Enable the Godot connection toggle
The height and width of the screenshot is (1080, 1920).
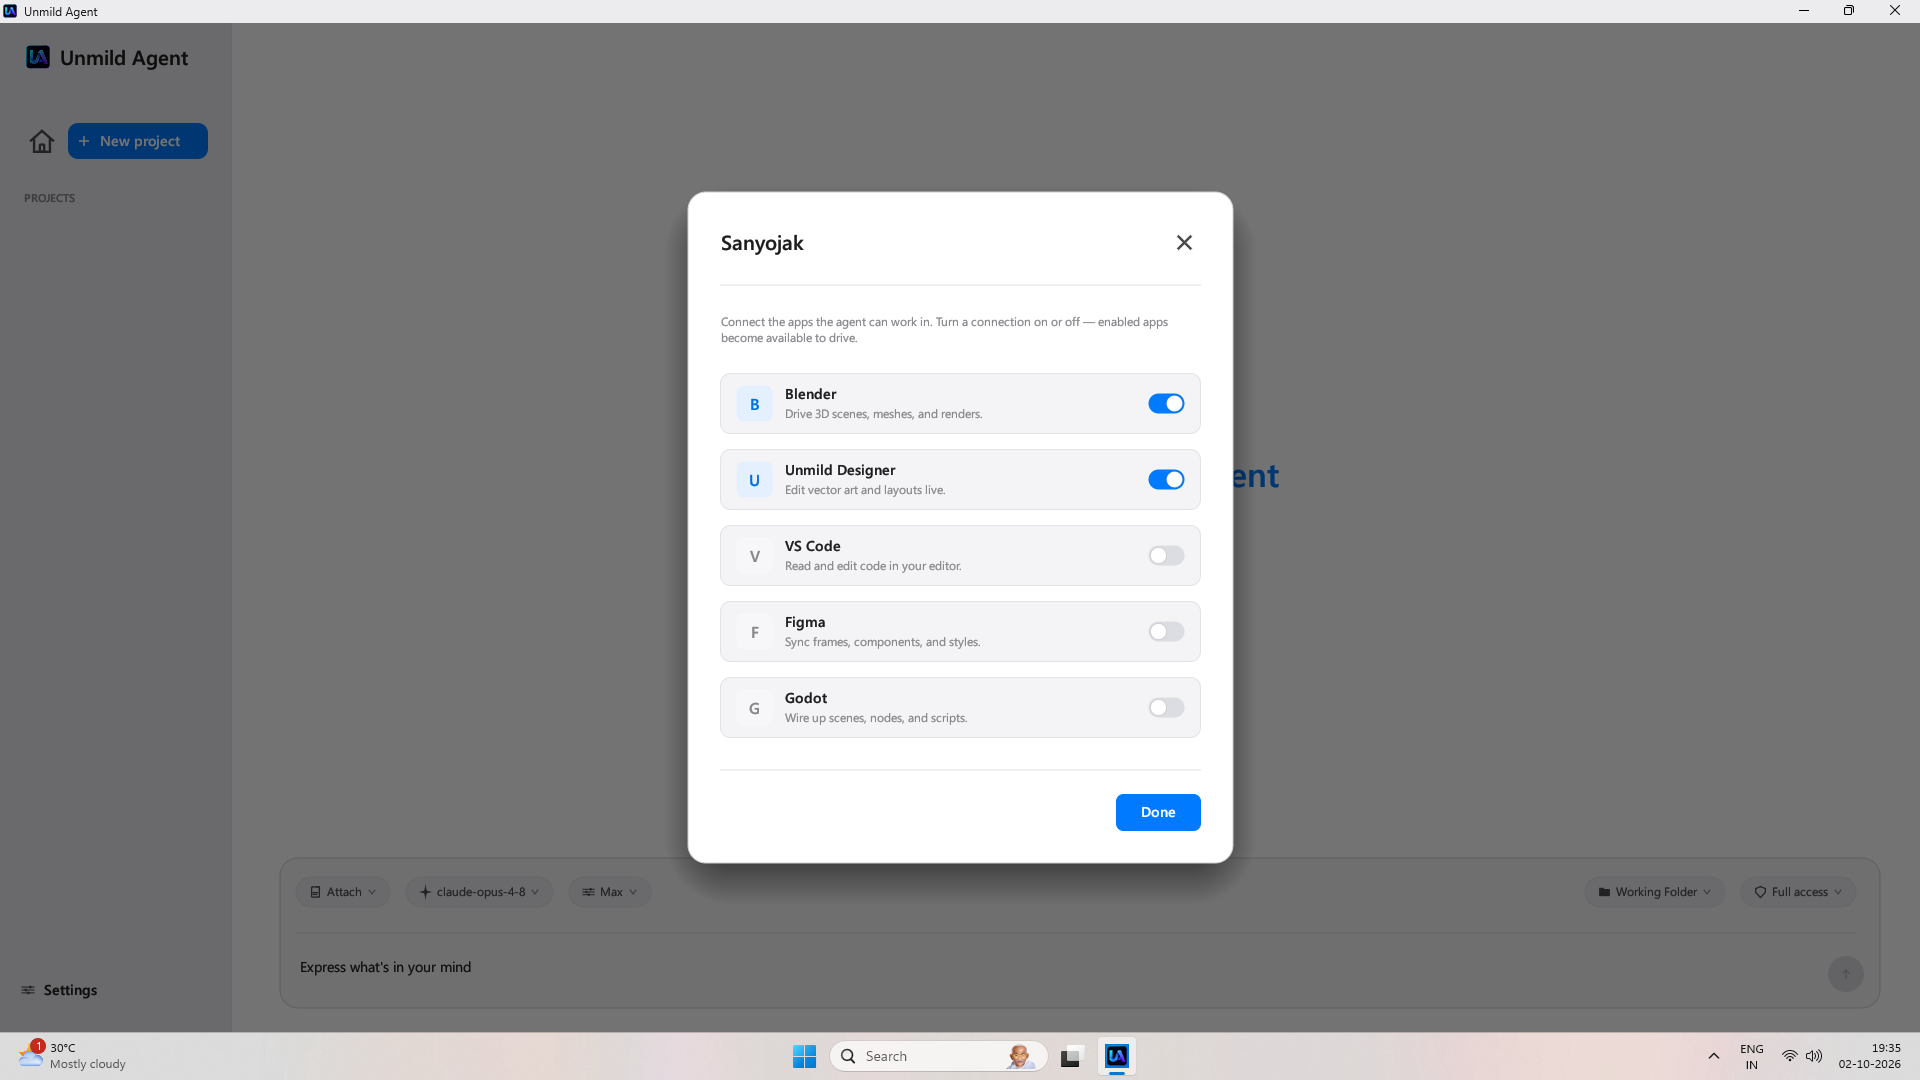click(x=1166, y=708)
